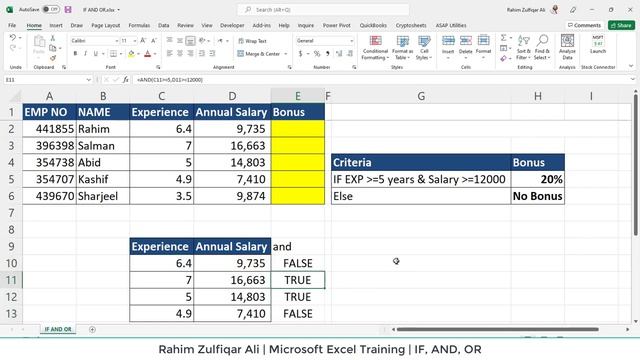This screenshot has height=360, width=640.
Task: Select row 7 header
Action: pos(11,213)
